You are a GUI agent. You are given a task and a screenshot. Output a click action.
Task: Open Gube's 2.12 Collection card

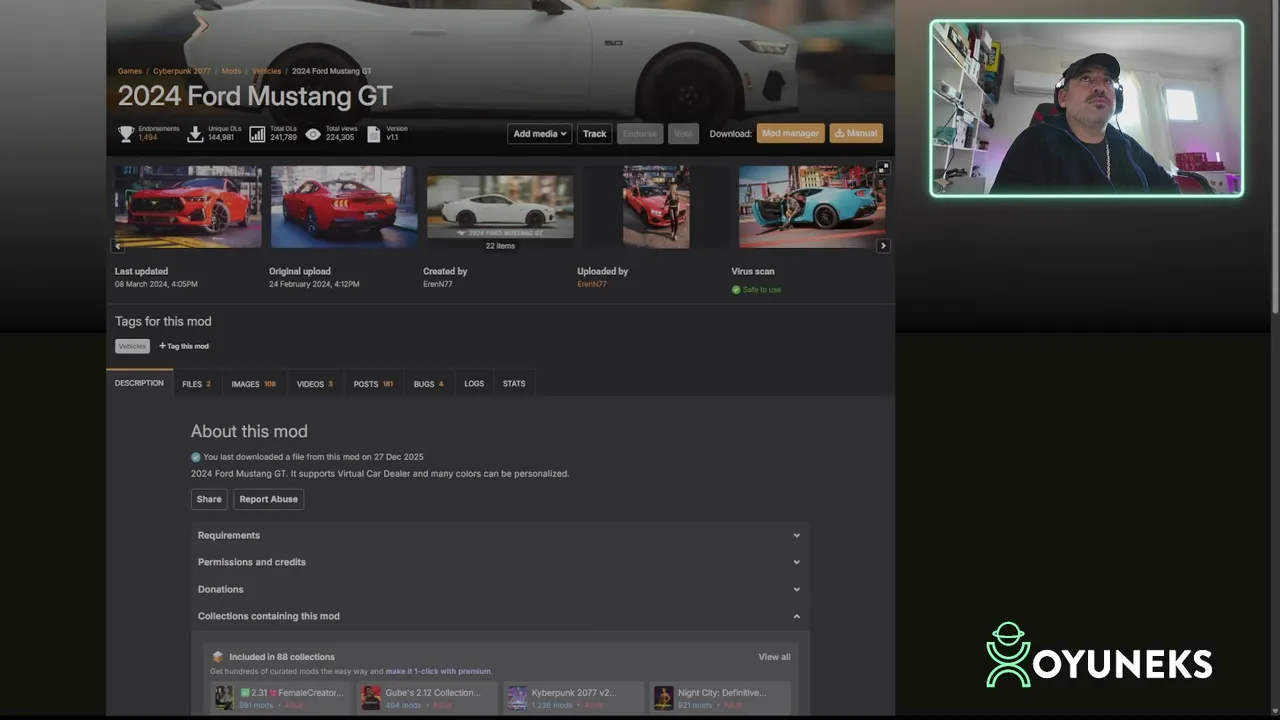[x=427, y=698]
